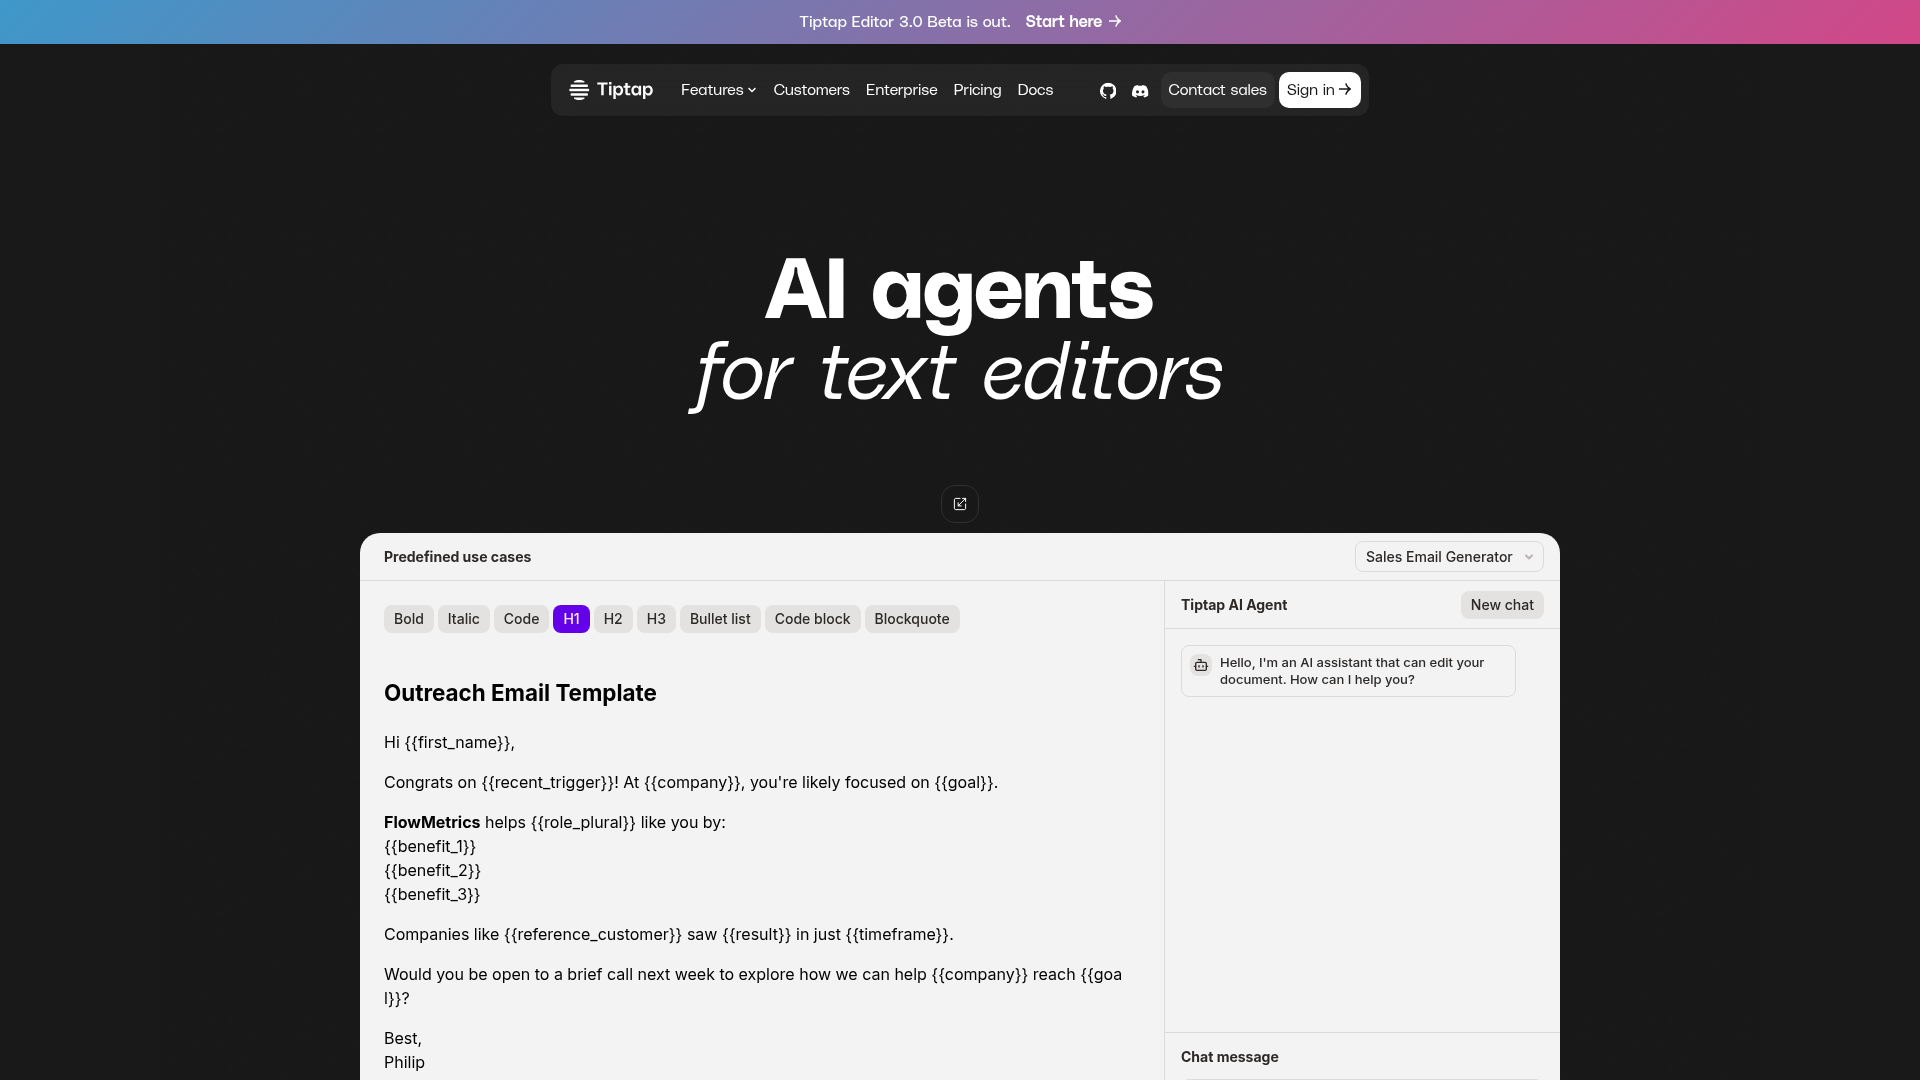Image resolution: width=1920 pixels, height=1080 pixels.
Task: Expand the Features menu
Action: pyautogui.click(x=718, y=90)
